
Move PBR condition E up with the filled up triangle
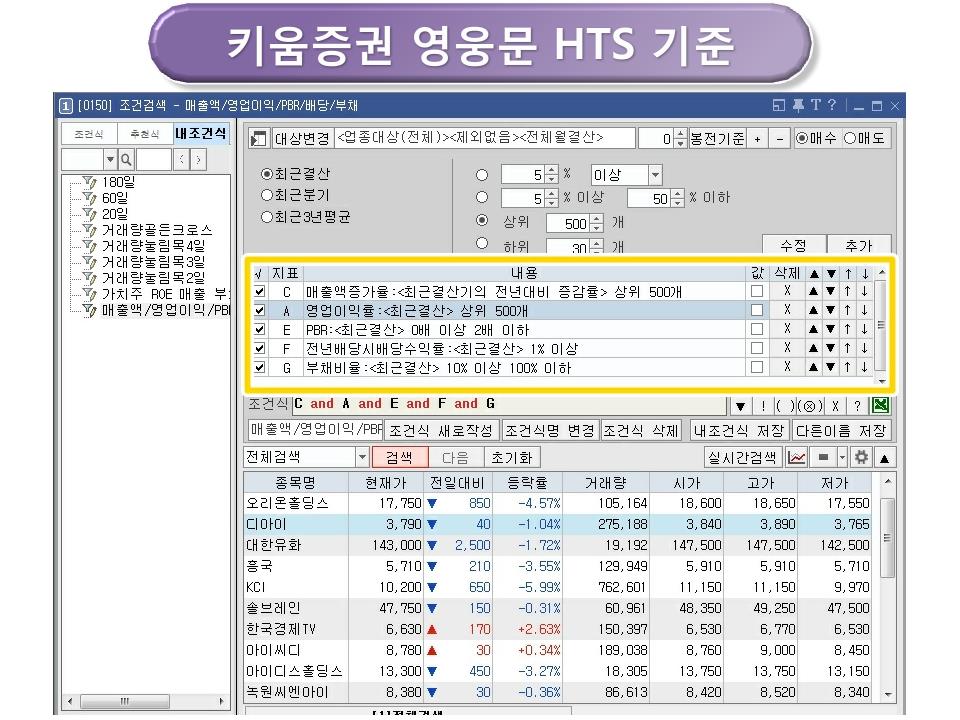pos(813,329)
